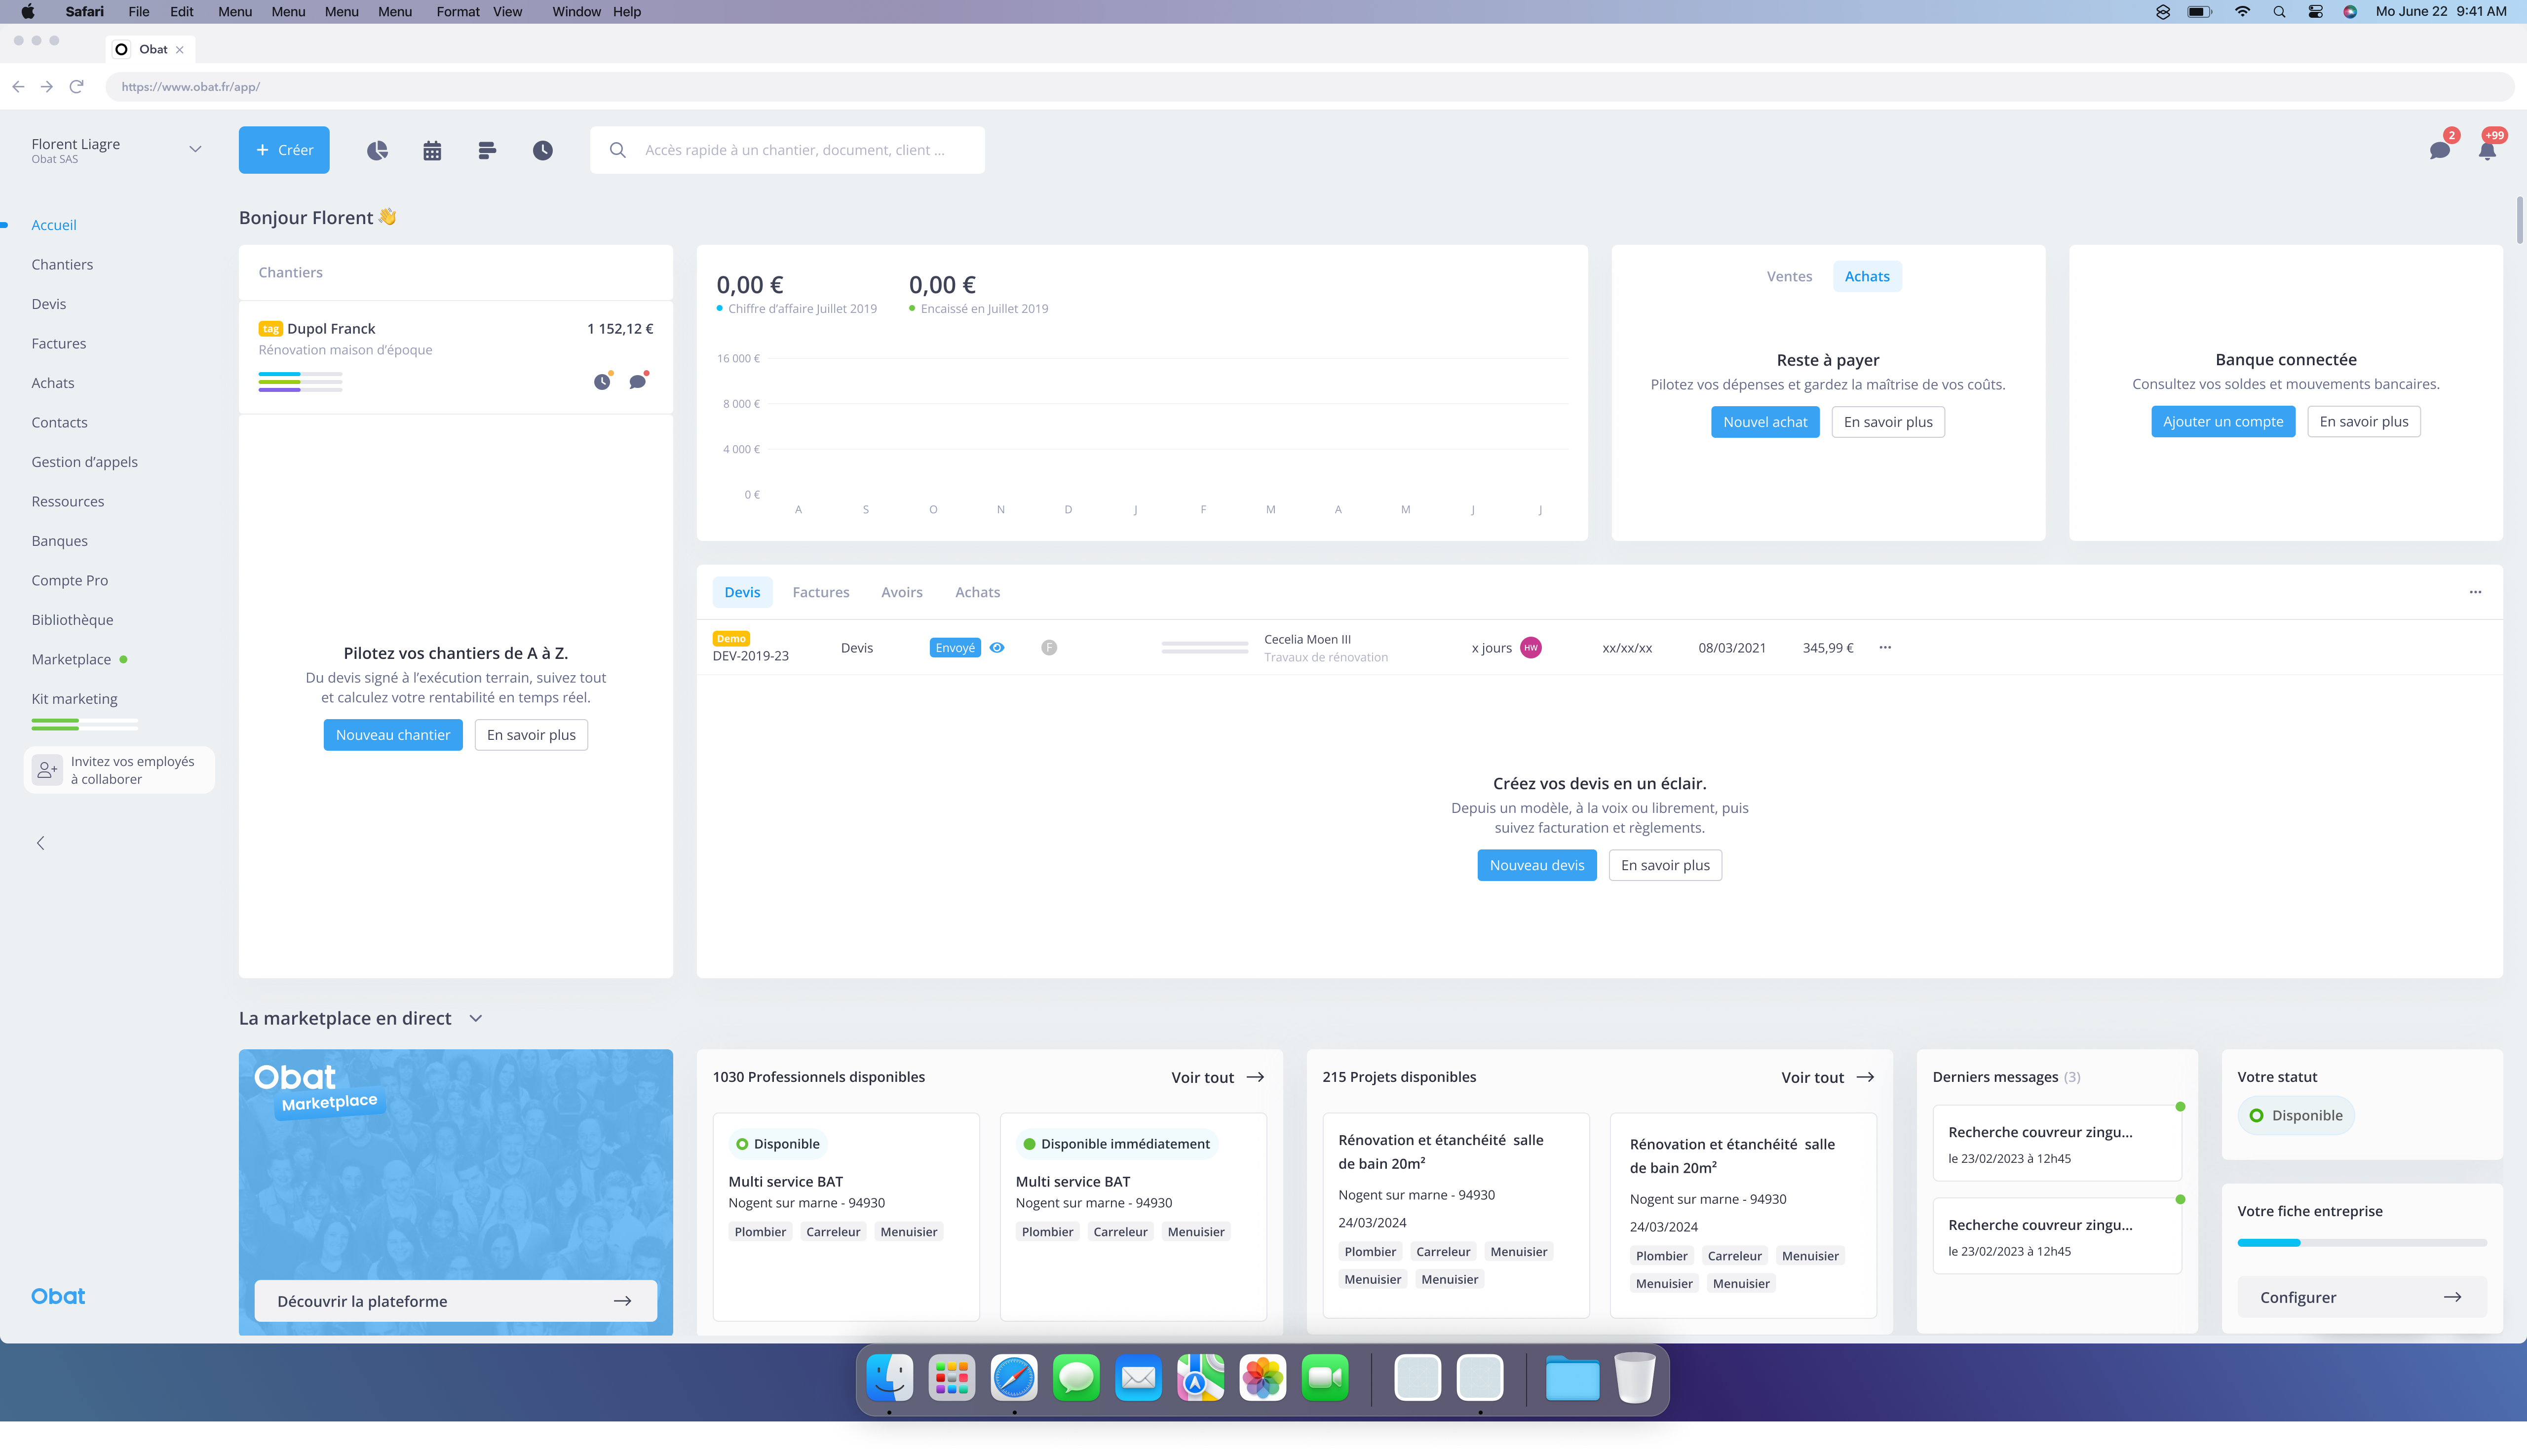Reload the page with refresh icon
Viewport: 2527px width, 1456px height.
(76, 87)
